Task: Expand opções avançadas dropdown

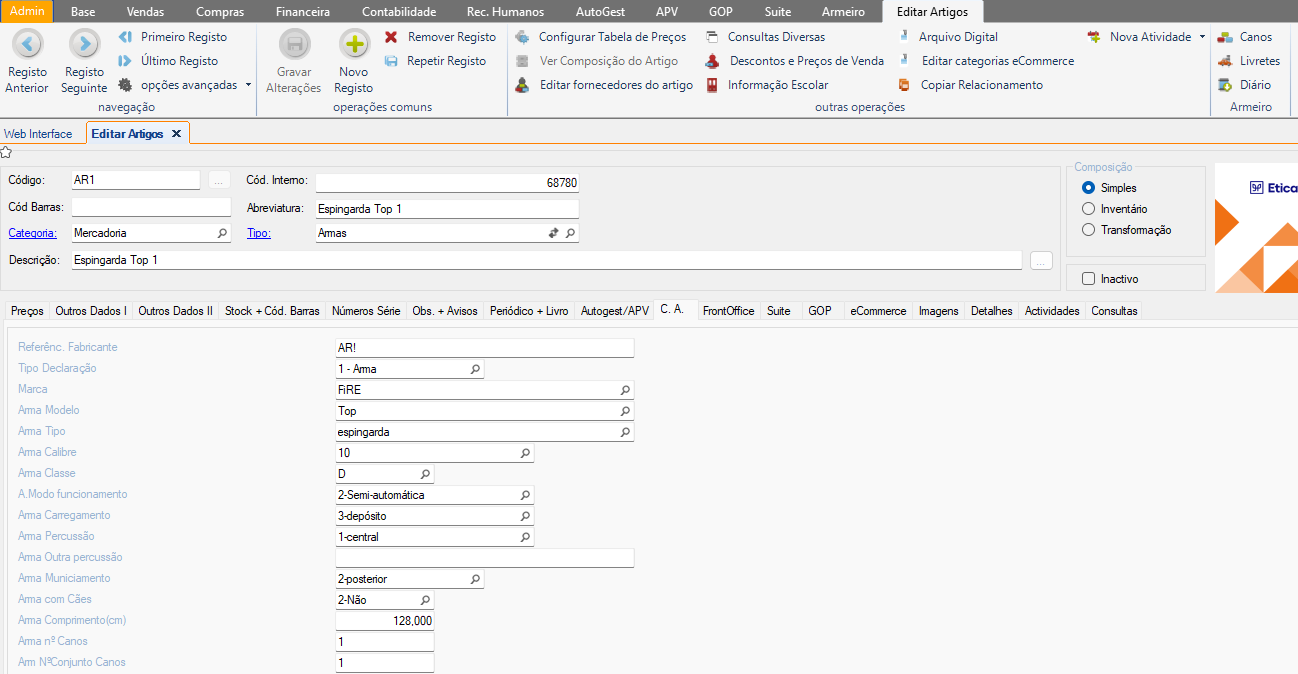Action: [x=248, y=85]
